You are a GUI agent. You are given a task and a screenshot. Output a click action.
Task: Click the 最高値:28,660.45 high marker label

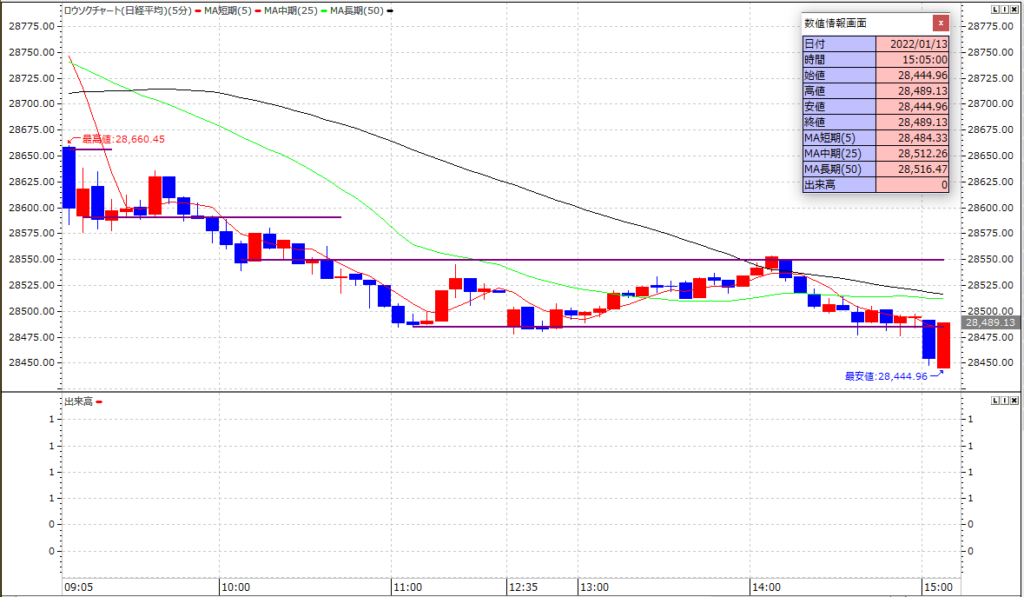pyautogui.click(x=123, y=140)
